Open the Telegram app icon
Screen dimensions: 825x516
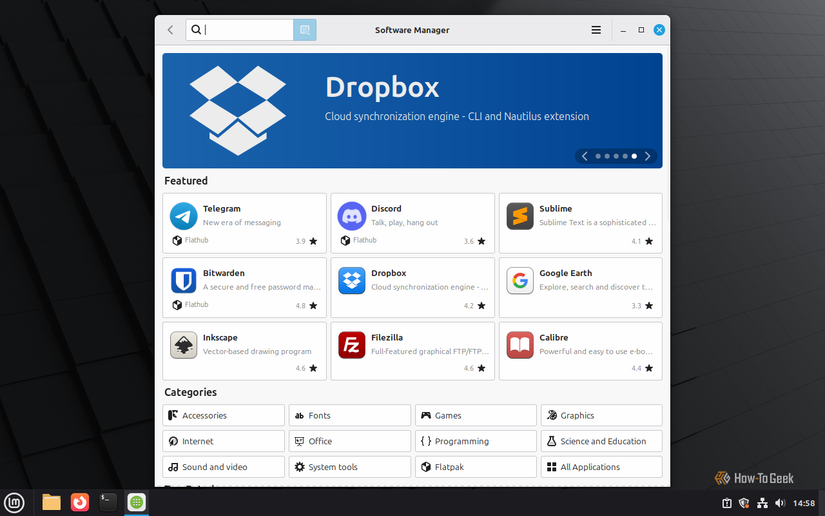click(184, 216)
